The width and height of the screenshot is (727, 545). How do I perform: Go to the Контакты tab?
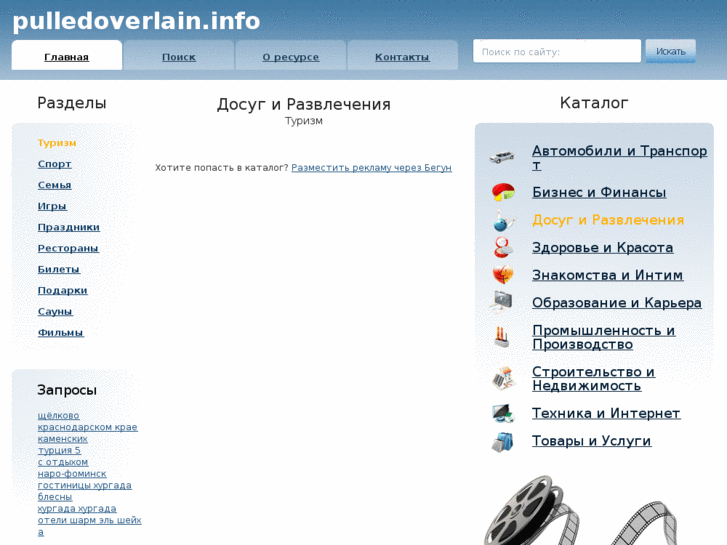pos(402,57)
